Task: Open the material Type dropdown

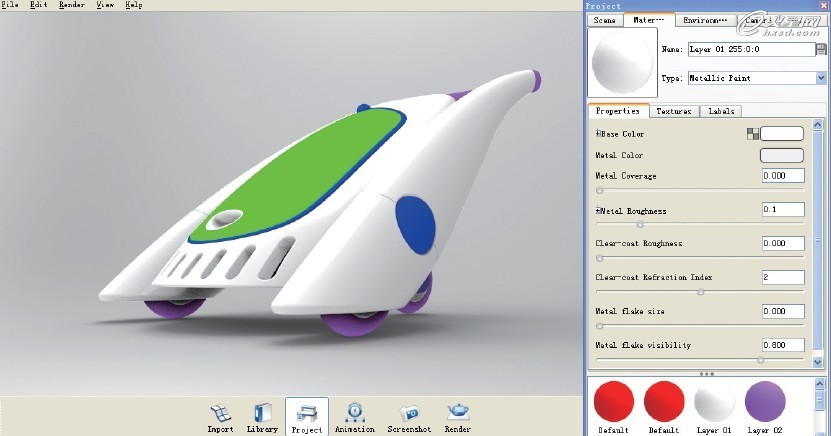Action: tap(821, 77)
